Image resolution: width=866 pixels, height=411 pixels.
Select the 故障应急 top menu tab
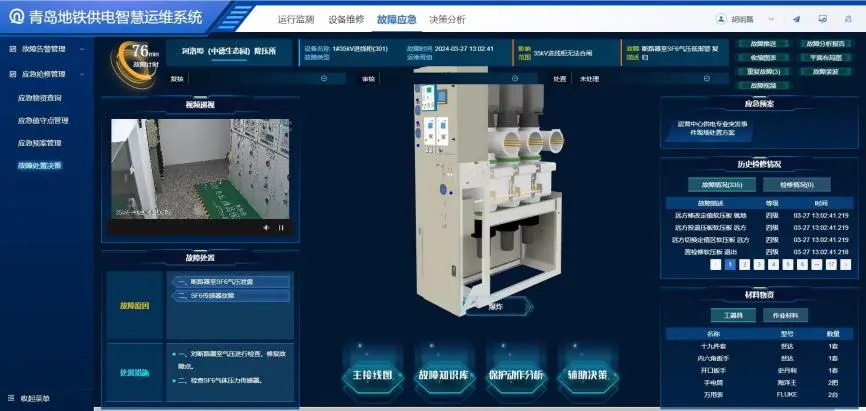click(397, 19)
